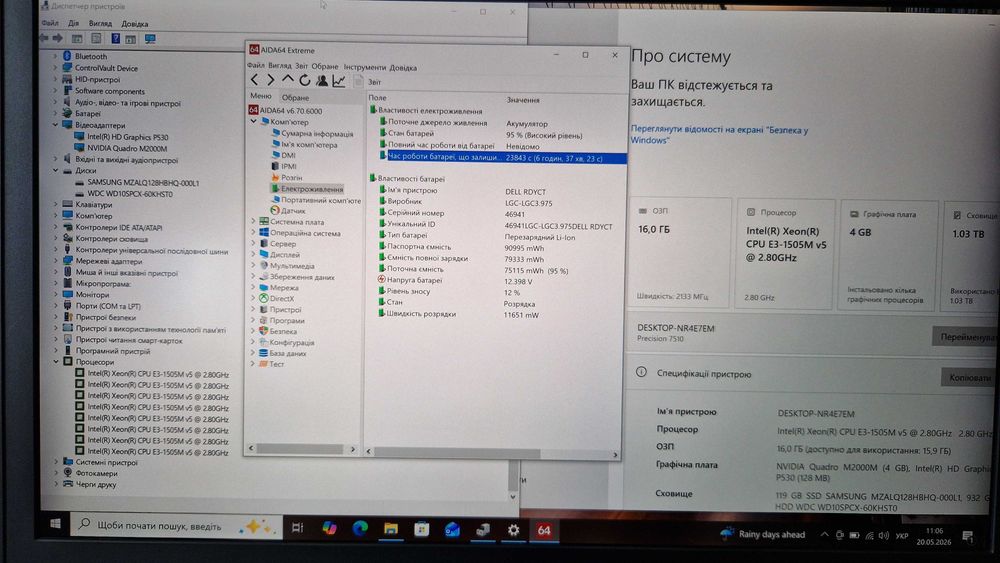Select Сумарна інформація in AIDA64 tree
This screenshot has height=563, width=1000.
click(317, 134)
